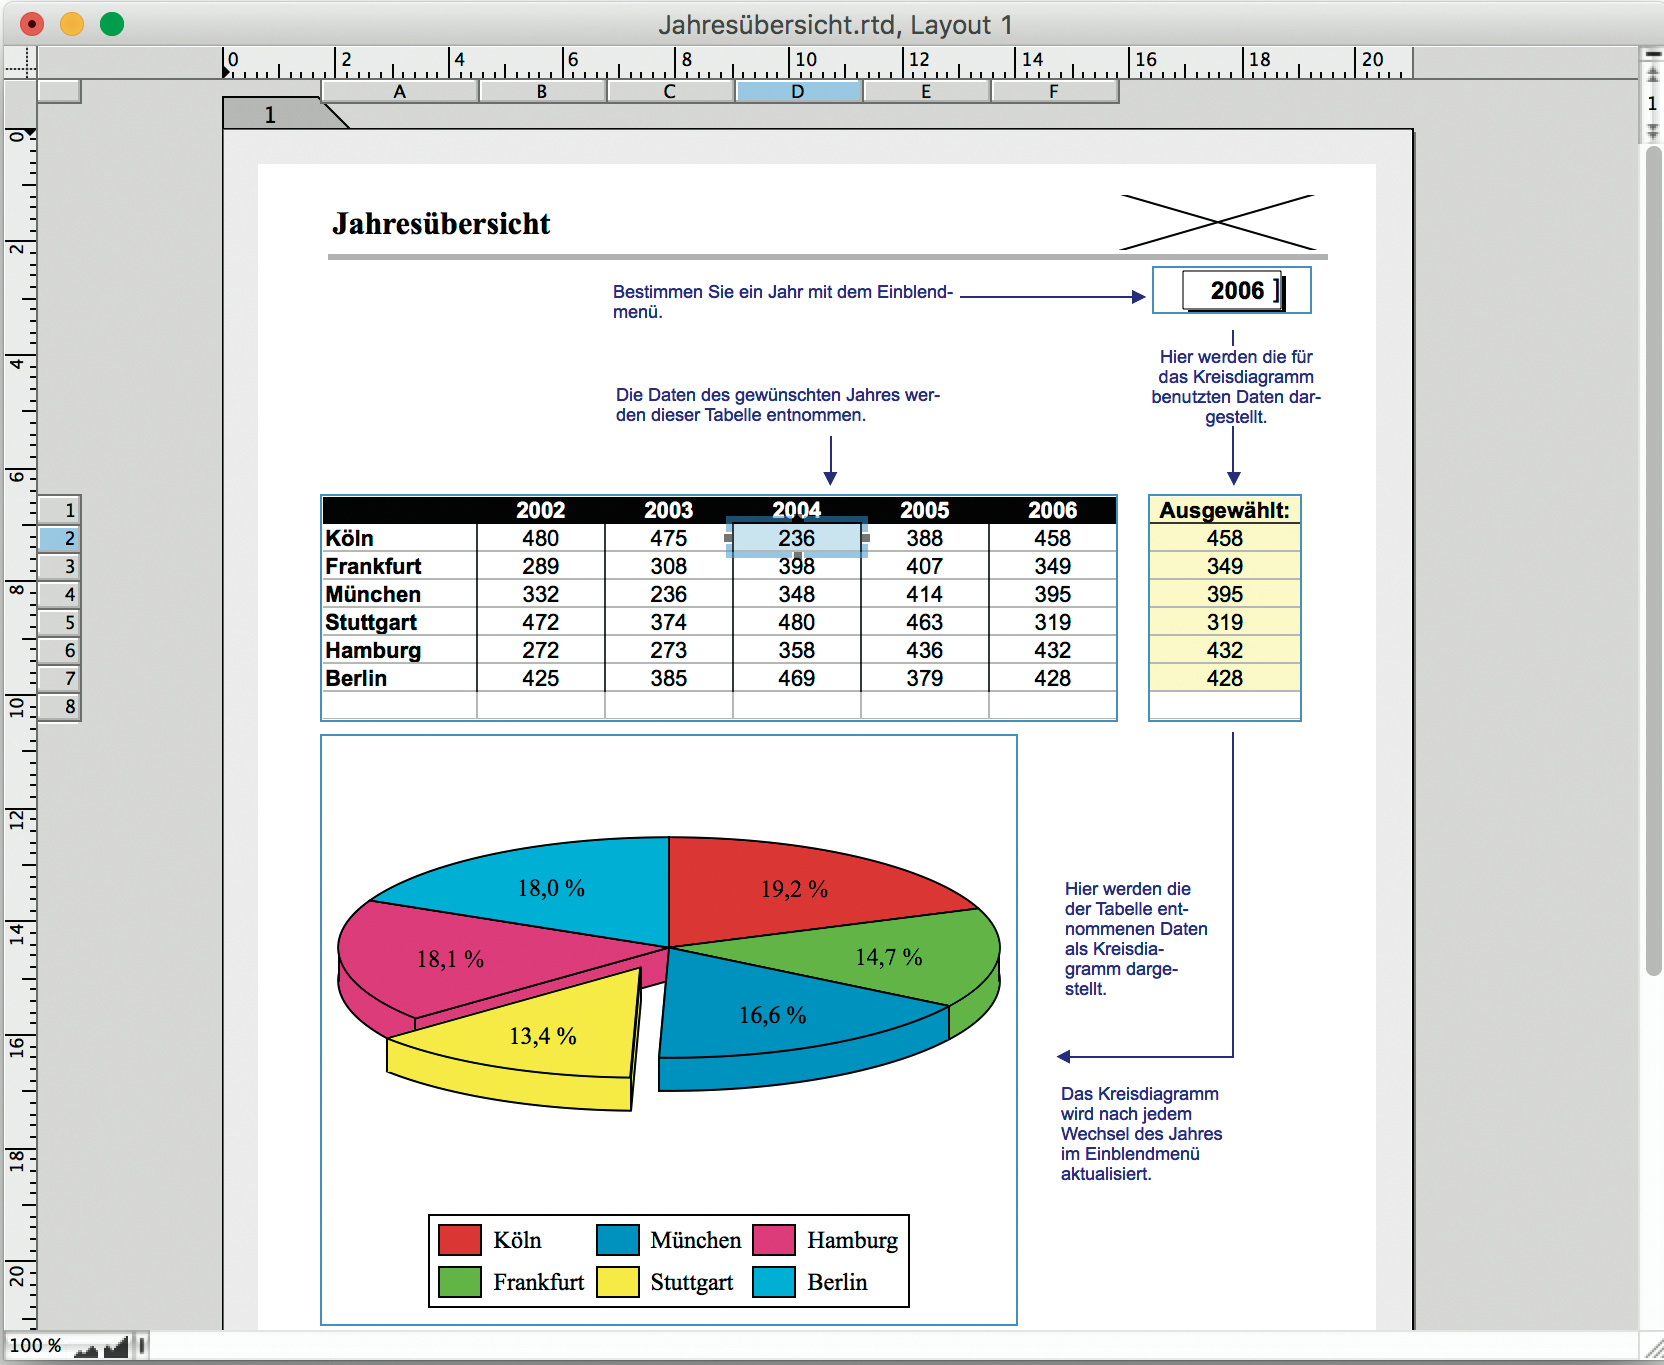
Task: Click the yellow Stuttgart legend swatch
Action: 618,1282
